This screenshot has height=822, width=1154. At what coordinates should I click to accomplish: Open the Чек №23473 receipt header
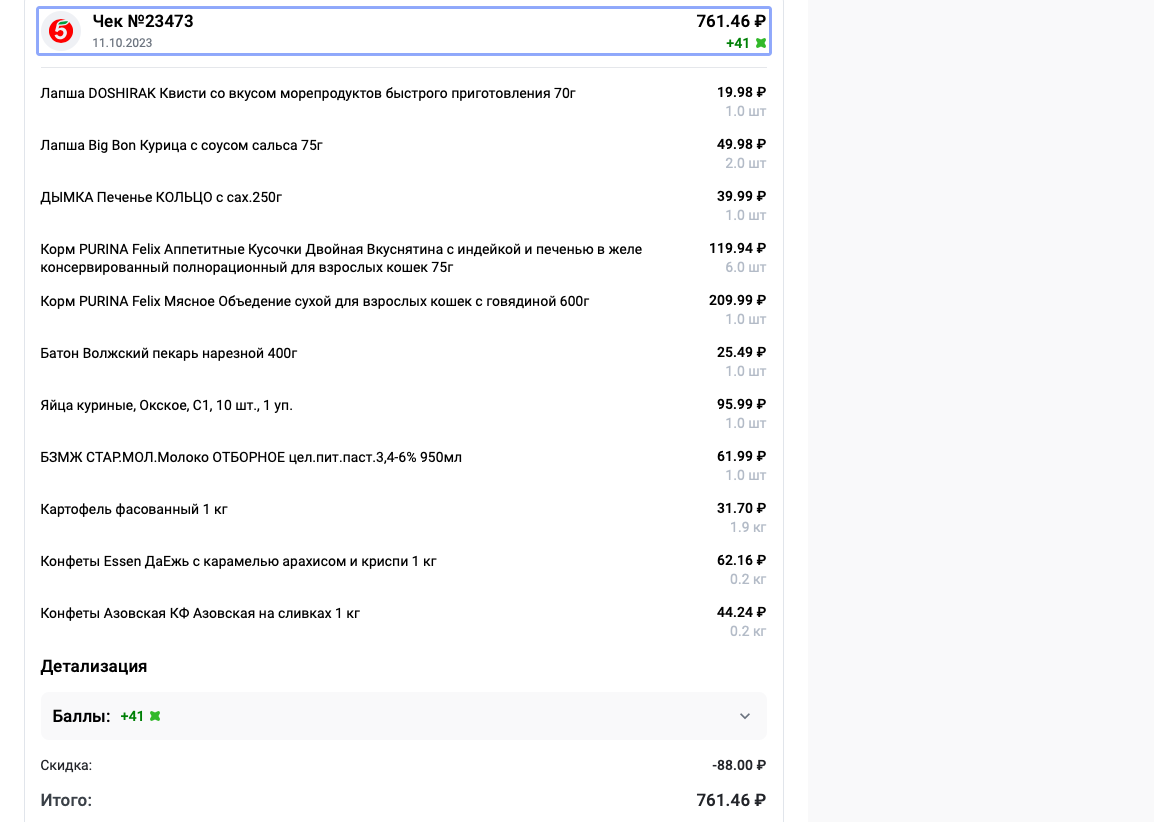tap(143, 21)
